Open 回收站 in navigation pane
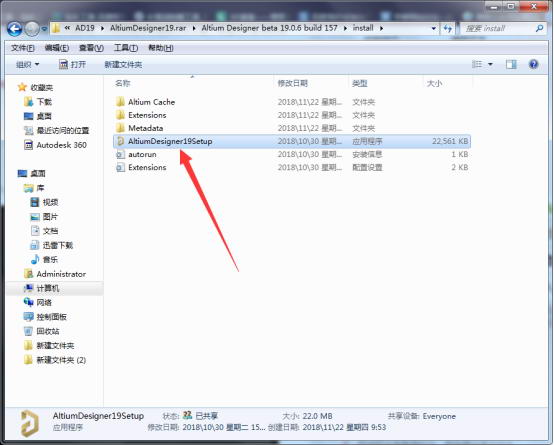This screenshot has height=445, width=554. pos(42,331)
